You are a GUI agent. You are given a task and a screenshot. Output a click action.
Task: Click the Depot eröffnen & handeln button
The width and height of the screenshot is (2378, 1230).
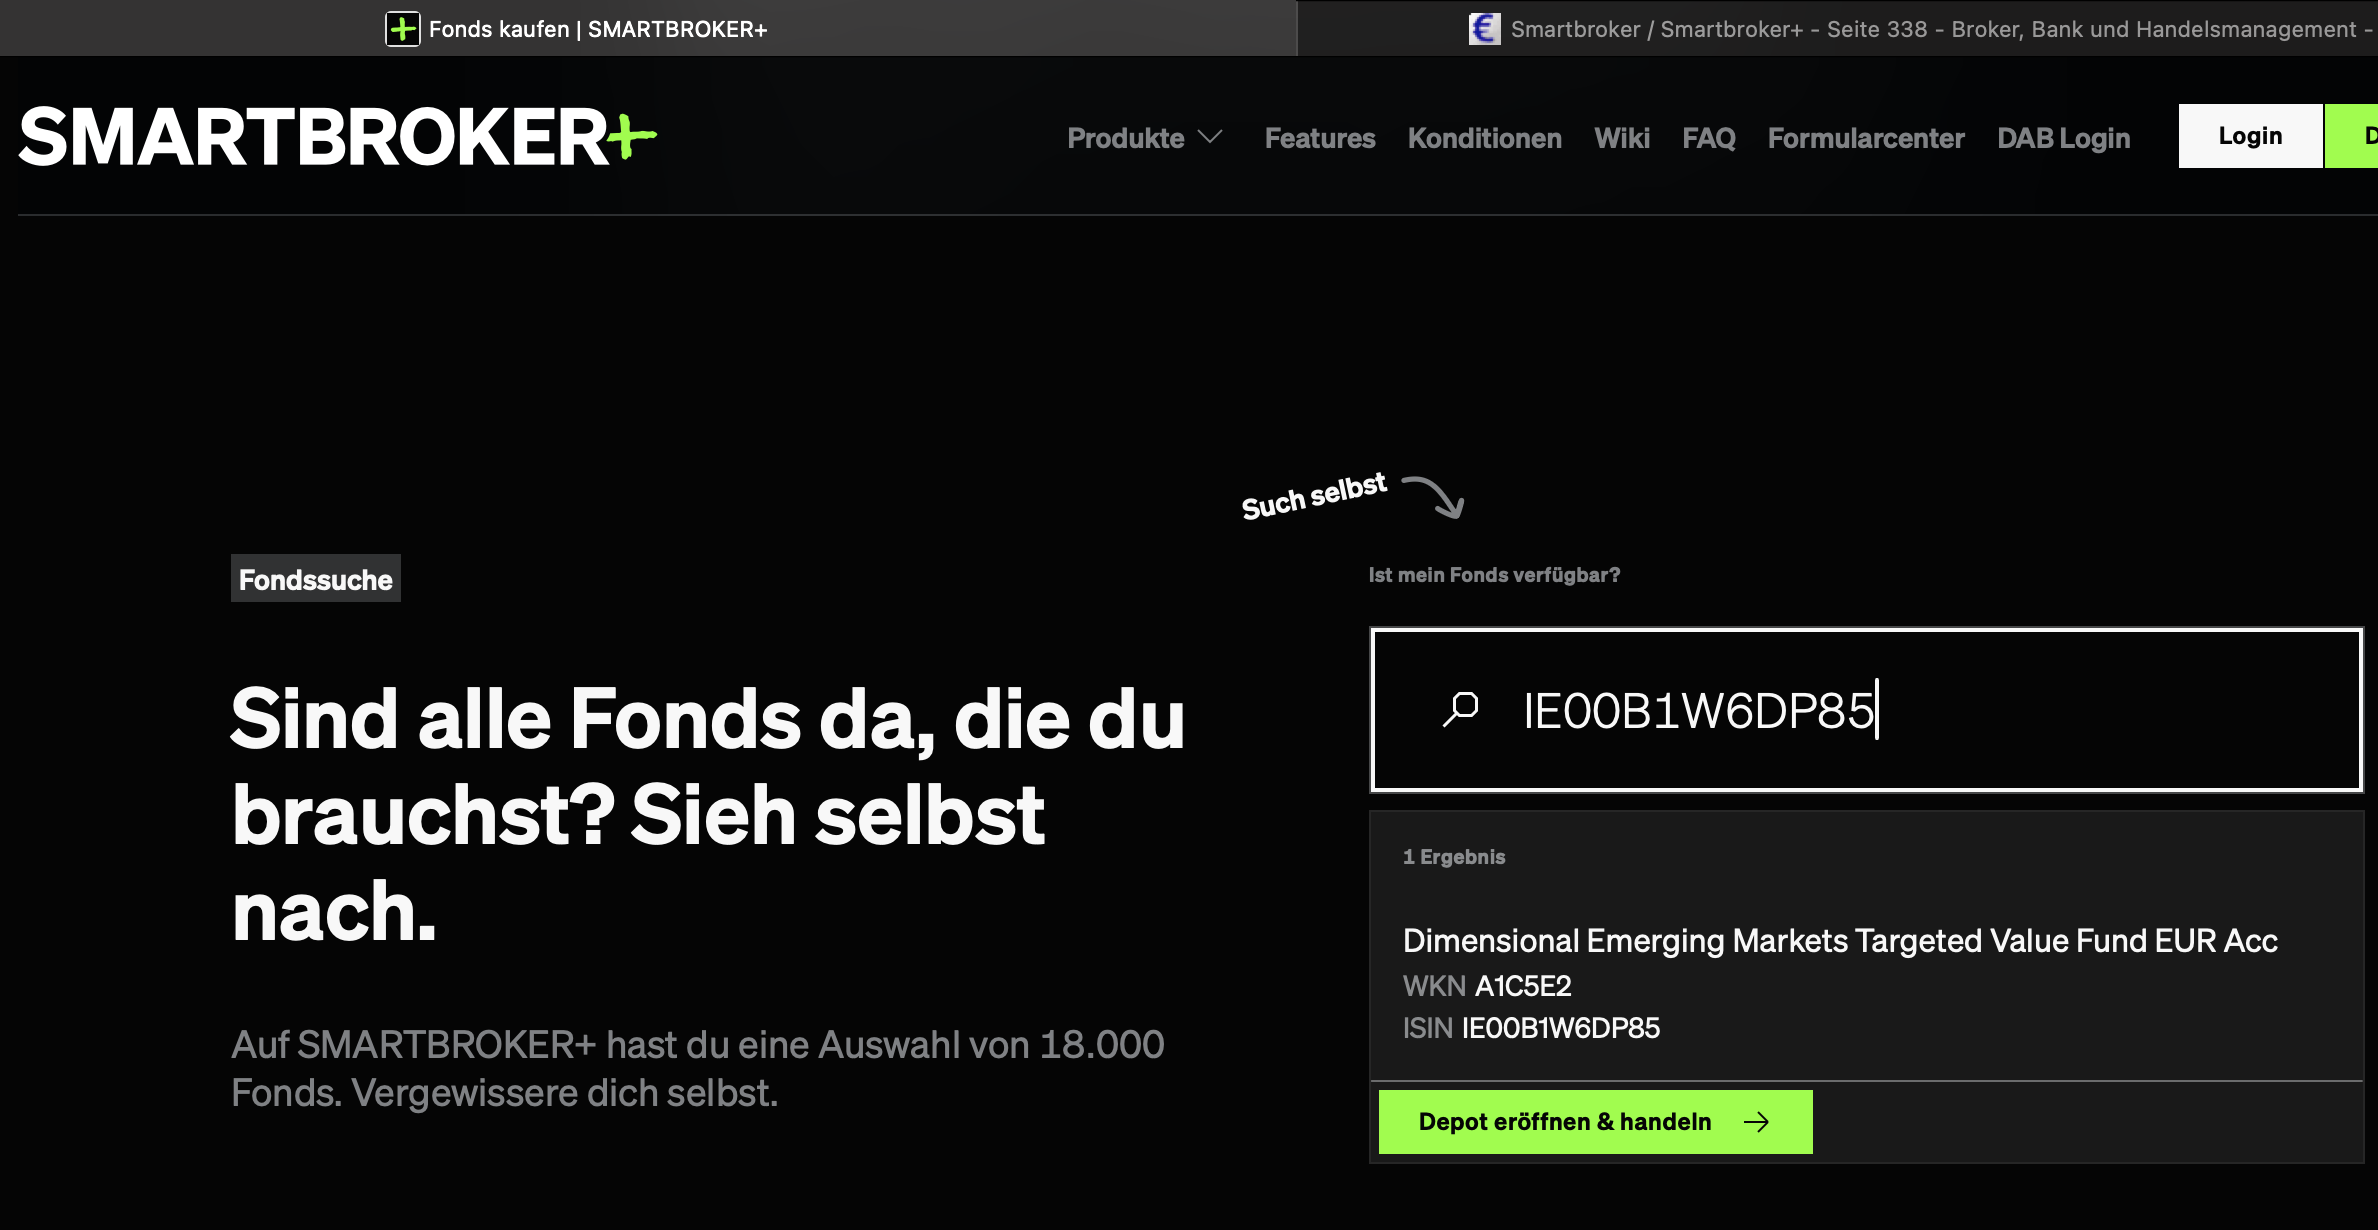1594,1122
